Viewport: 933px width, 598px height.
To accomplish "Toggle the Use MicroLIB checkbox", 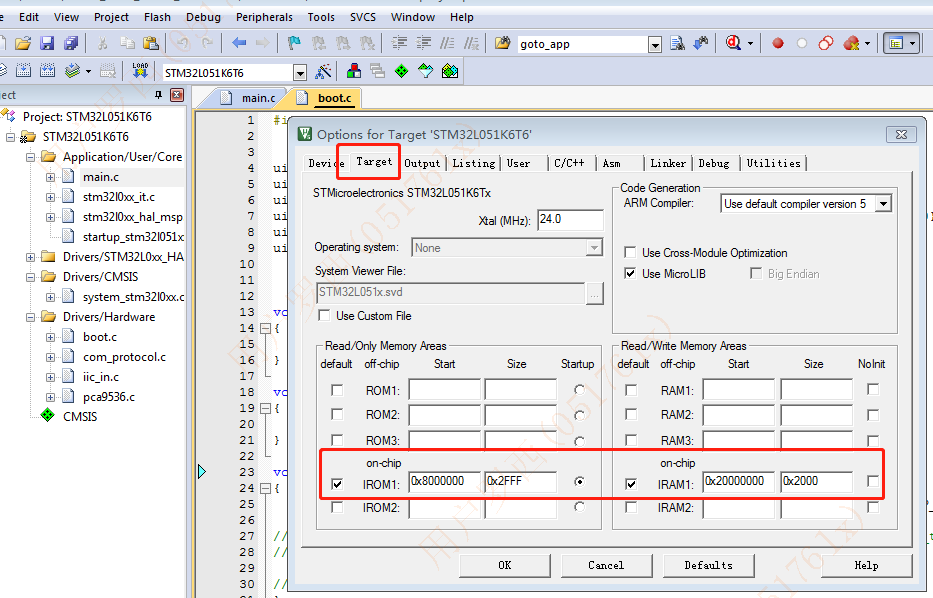I will click(630, 274).
